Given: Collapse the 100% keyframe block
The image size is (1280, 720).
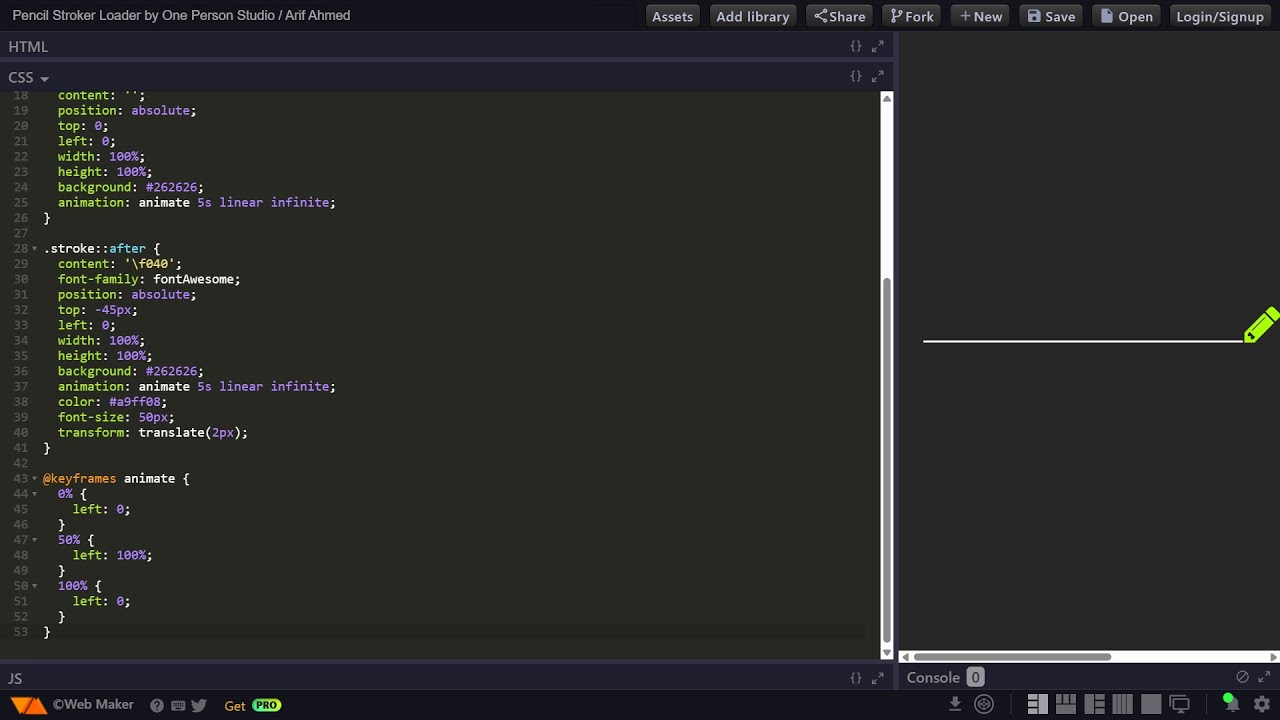Looking at the screenshot, I should (x=35, y=586).
